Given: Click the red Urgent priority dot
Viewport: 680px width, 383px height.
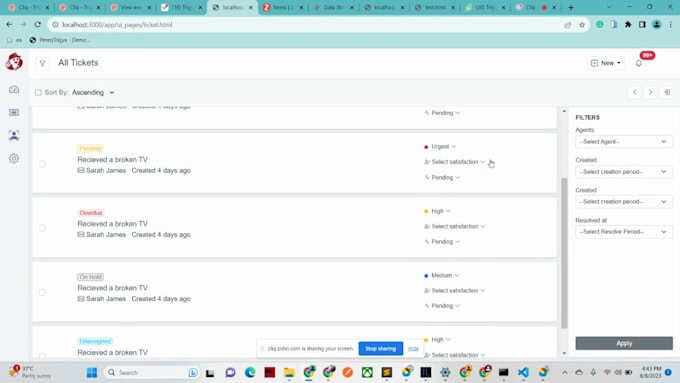Looking at the screenshot, I should [x=426, y=147].
